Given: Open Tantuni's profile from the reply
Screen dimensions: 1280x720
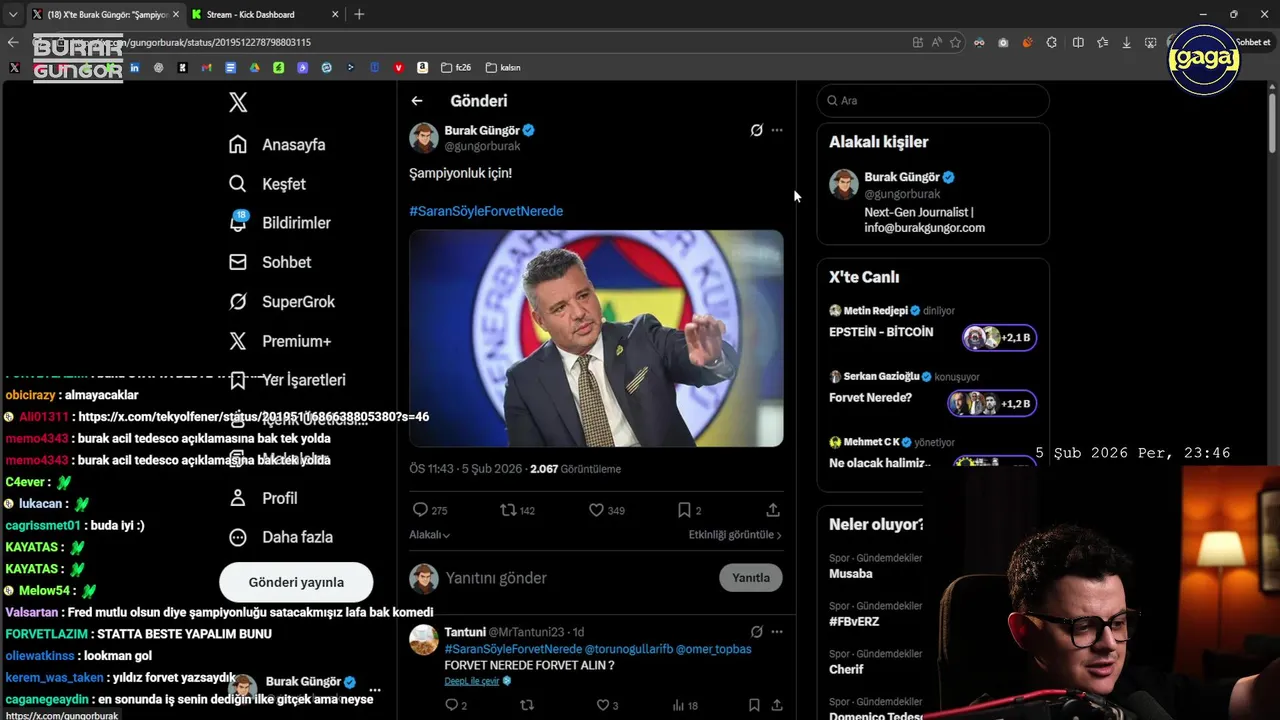Looking at the screenshot, I should pyautogui.click(x=465, y=632).
